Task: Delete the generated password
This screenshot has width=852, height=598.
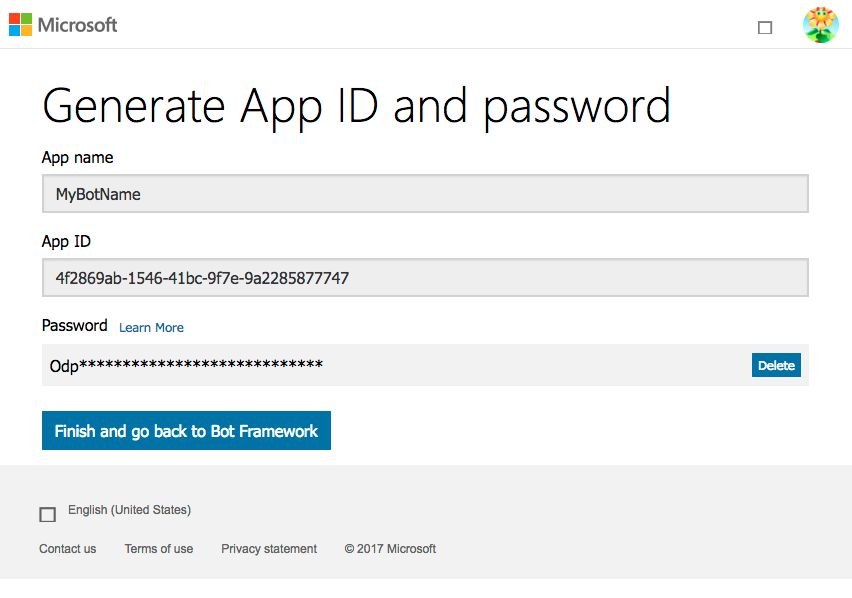Action: 776,365
